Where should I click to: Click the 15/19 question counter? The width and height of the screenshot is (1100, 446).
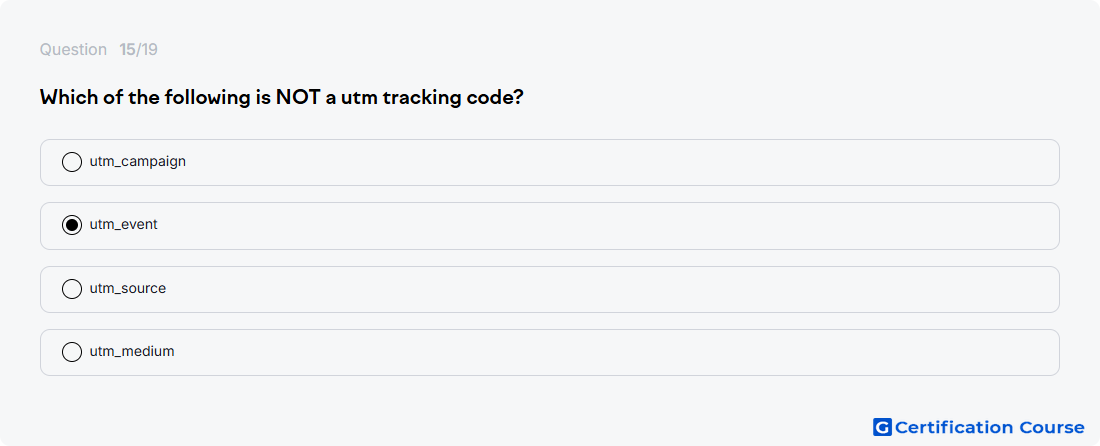pyautogui.click(x=138, y=50)
